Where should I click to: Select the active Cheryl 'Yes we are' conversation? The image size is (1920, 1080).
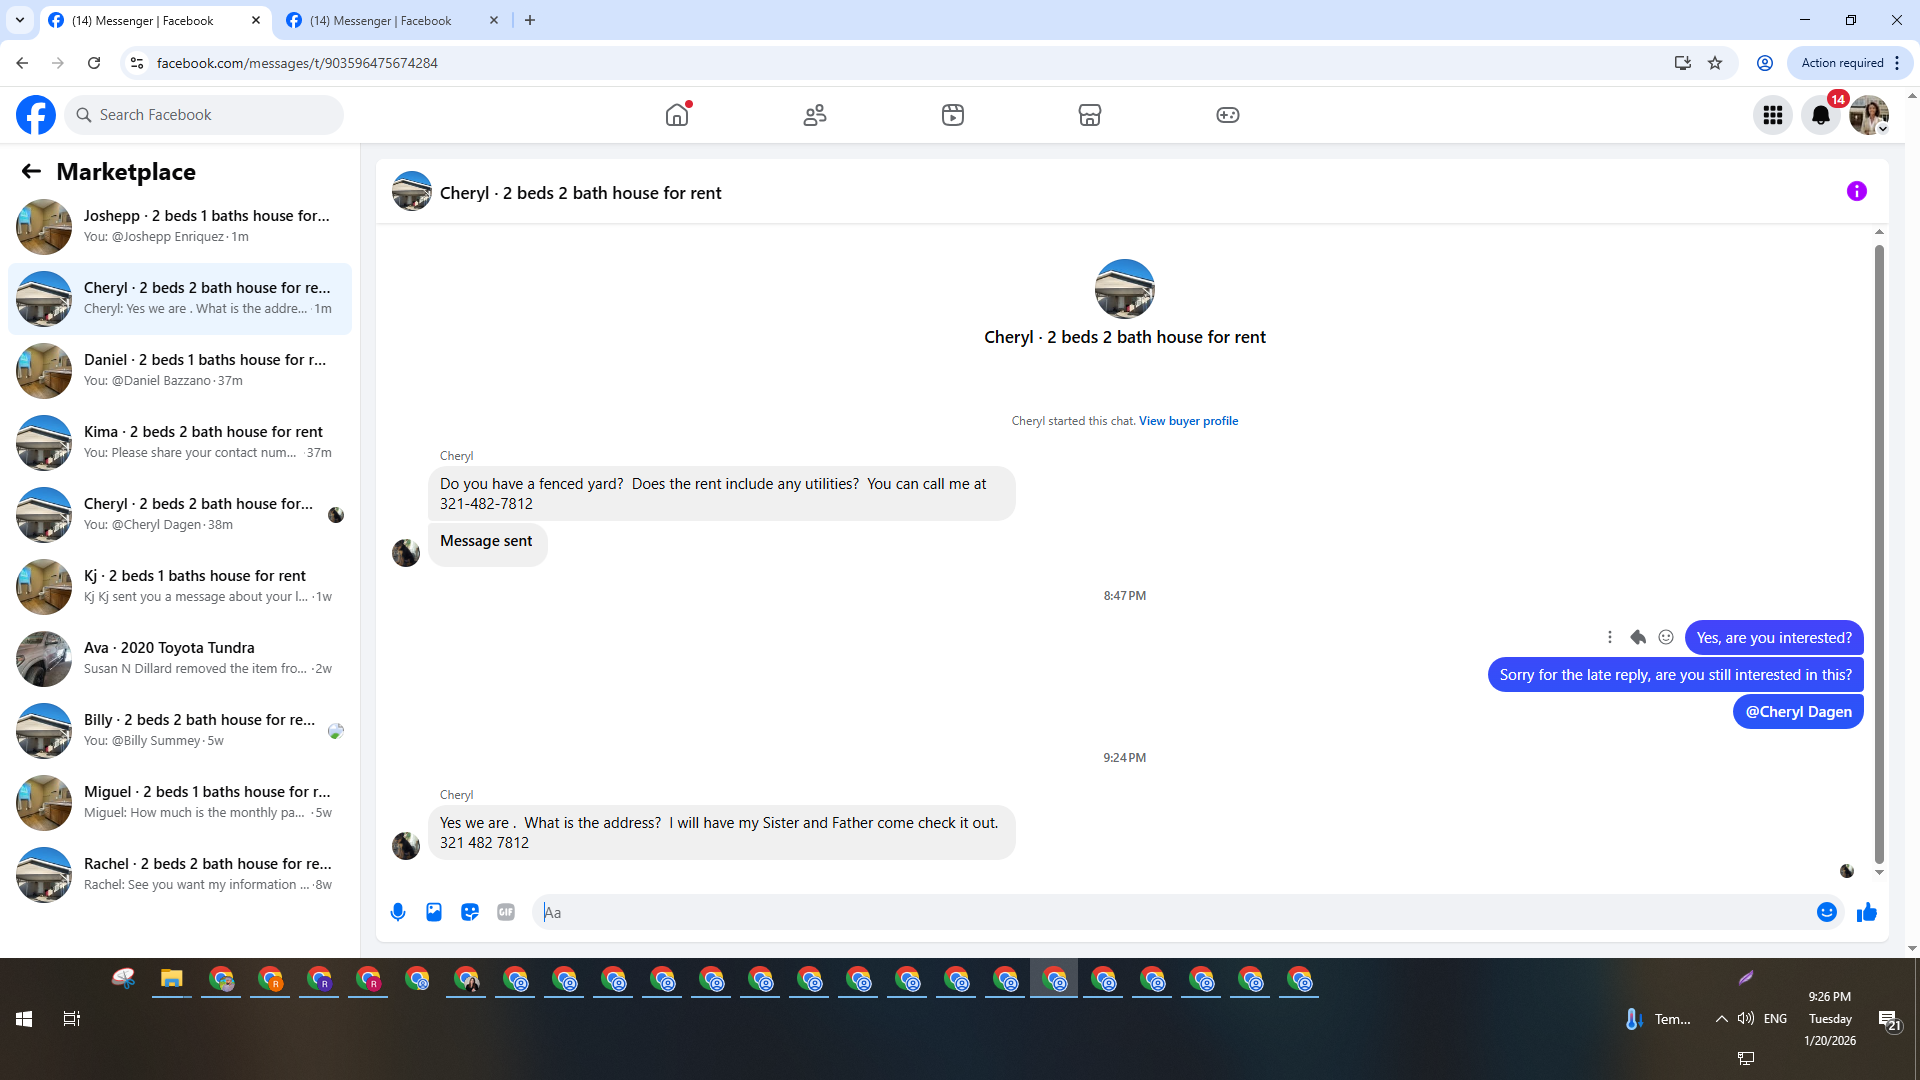pyautogui.click(x=180, y=299)
